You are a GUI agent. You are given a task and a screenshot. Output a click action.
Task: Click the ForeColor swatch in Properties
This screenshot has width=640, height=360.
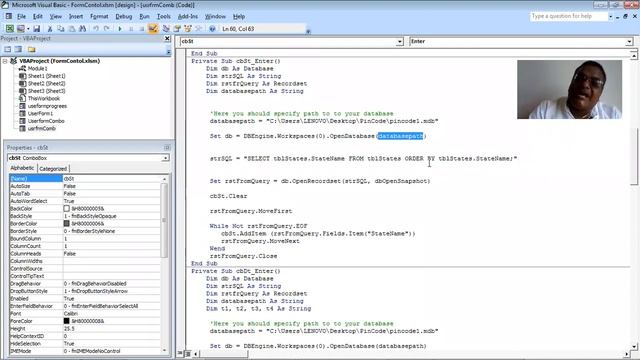(67, 321)
